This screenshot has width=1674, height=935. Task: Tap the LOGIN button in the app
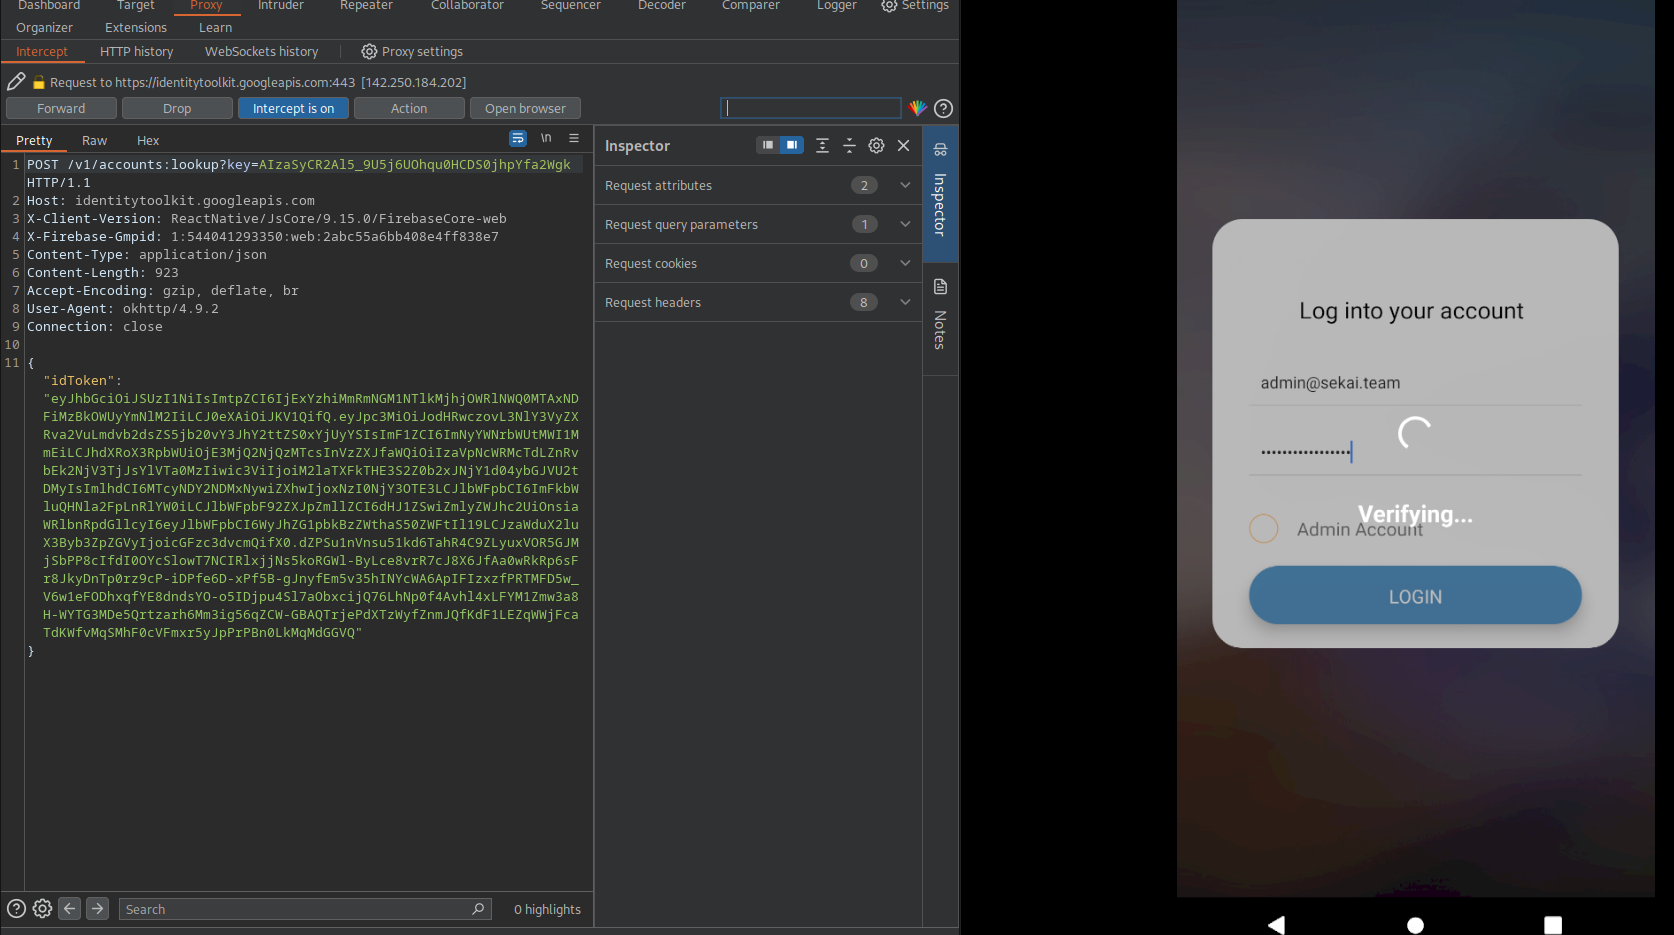point(1415,596)
